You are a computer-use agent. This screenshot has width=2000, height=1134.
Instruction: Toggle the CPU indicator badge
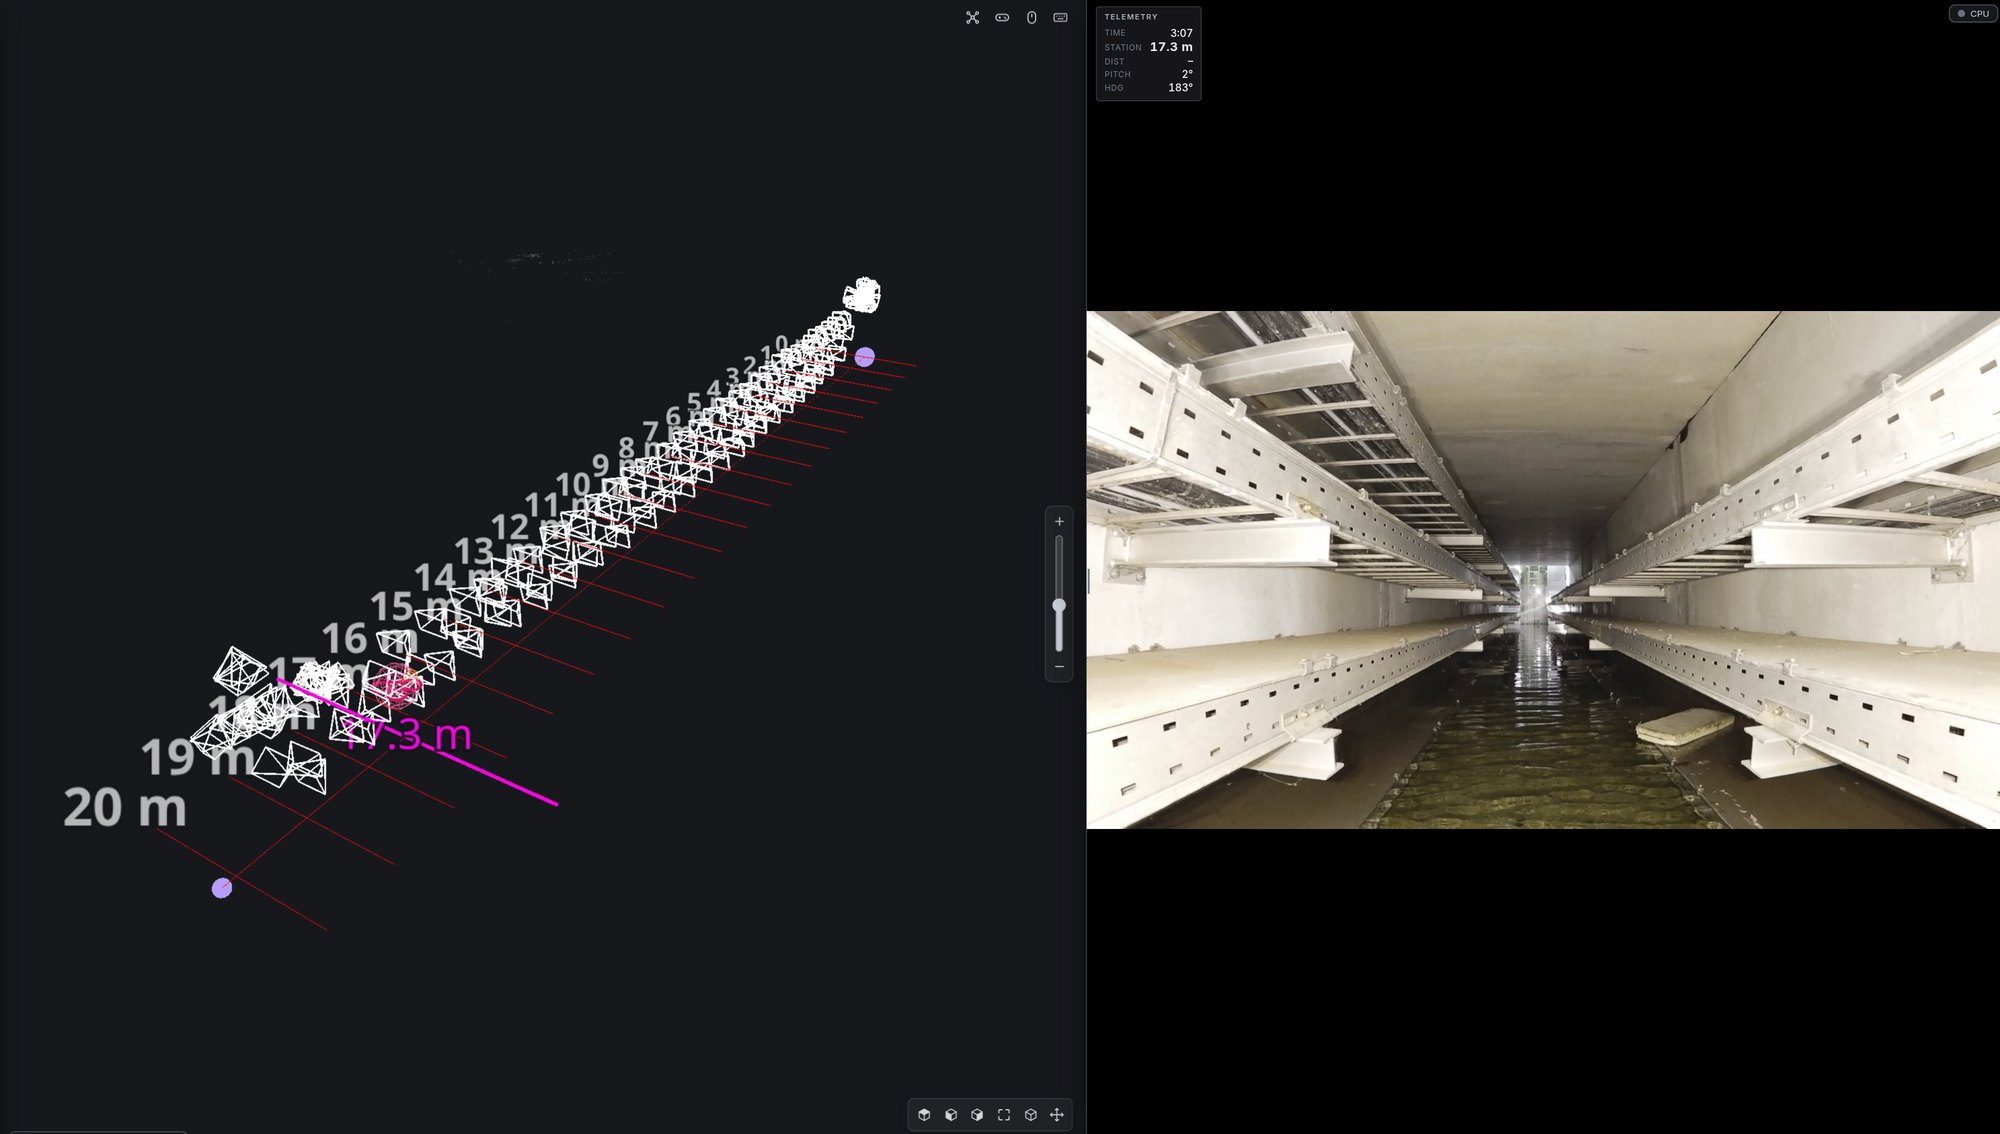click(x=1973, y=13)
